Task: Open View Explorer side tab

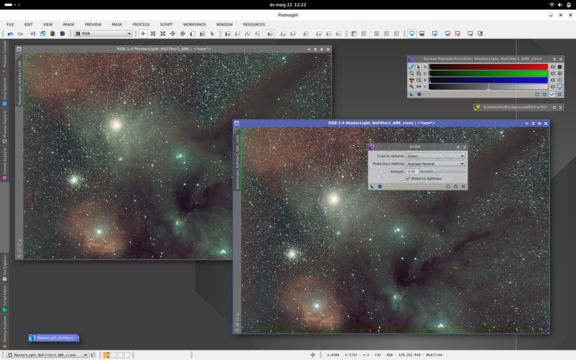Action: (x=4, y=91)
